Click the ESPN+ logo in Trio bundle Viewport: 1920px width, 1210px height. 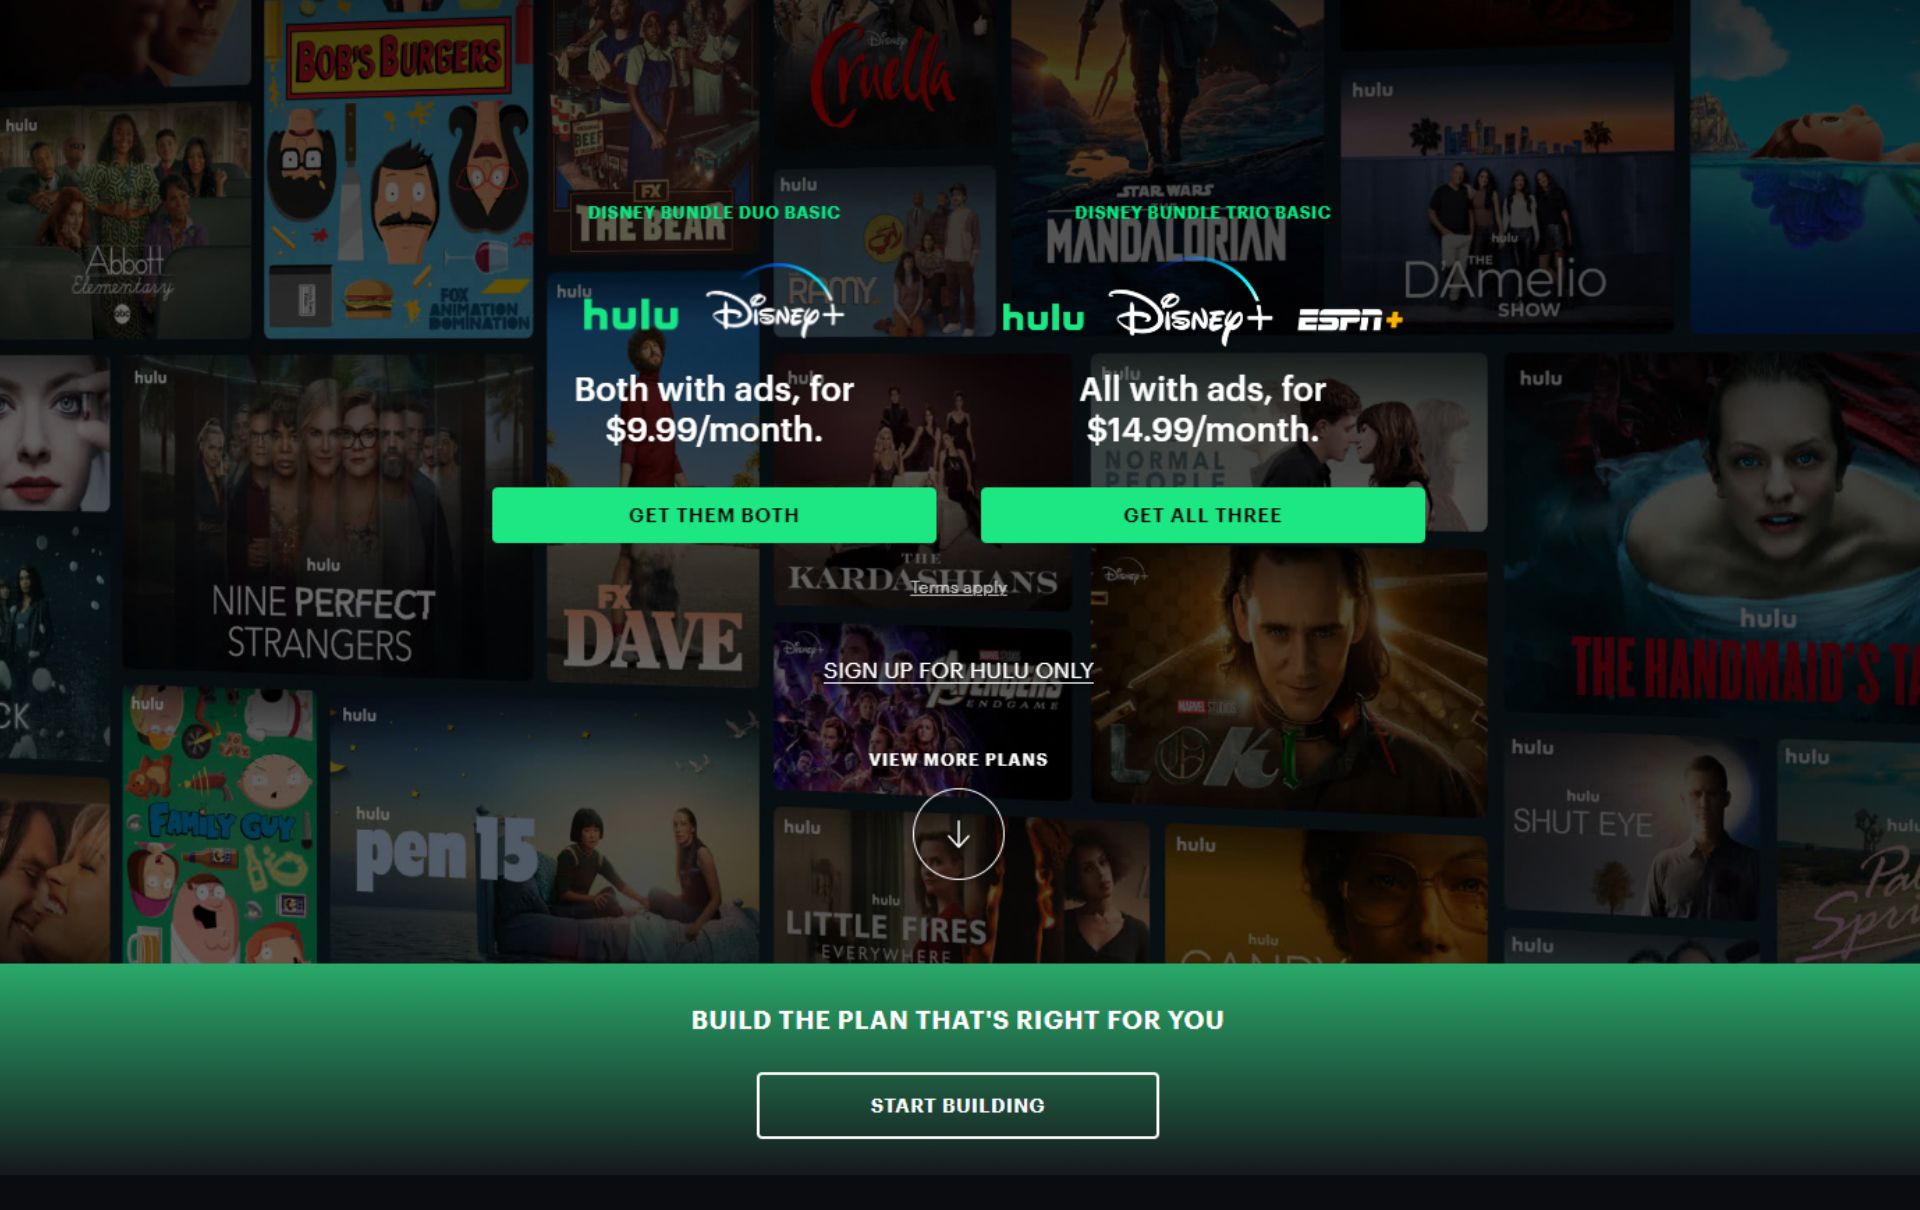point(1350,320)
